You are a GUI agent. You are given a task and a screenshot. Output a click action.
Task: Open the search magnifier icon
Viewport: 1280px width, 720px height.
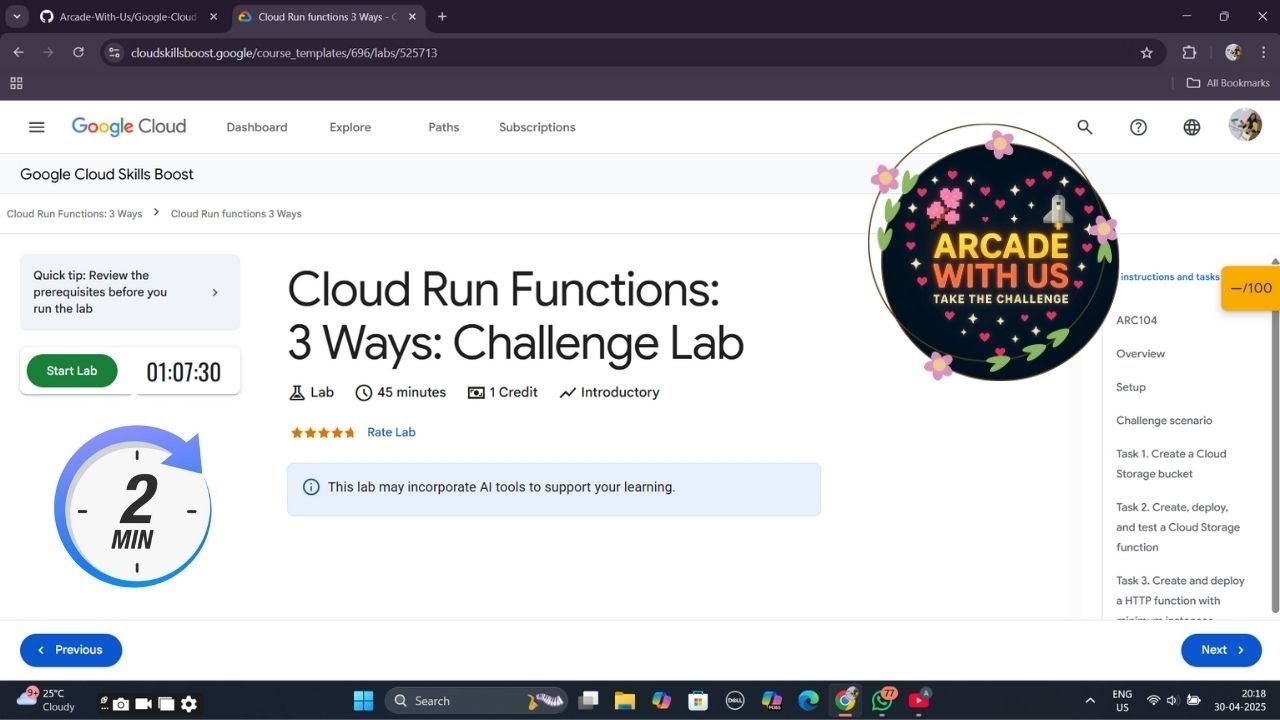tap(1085, 127)
